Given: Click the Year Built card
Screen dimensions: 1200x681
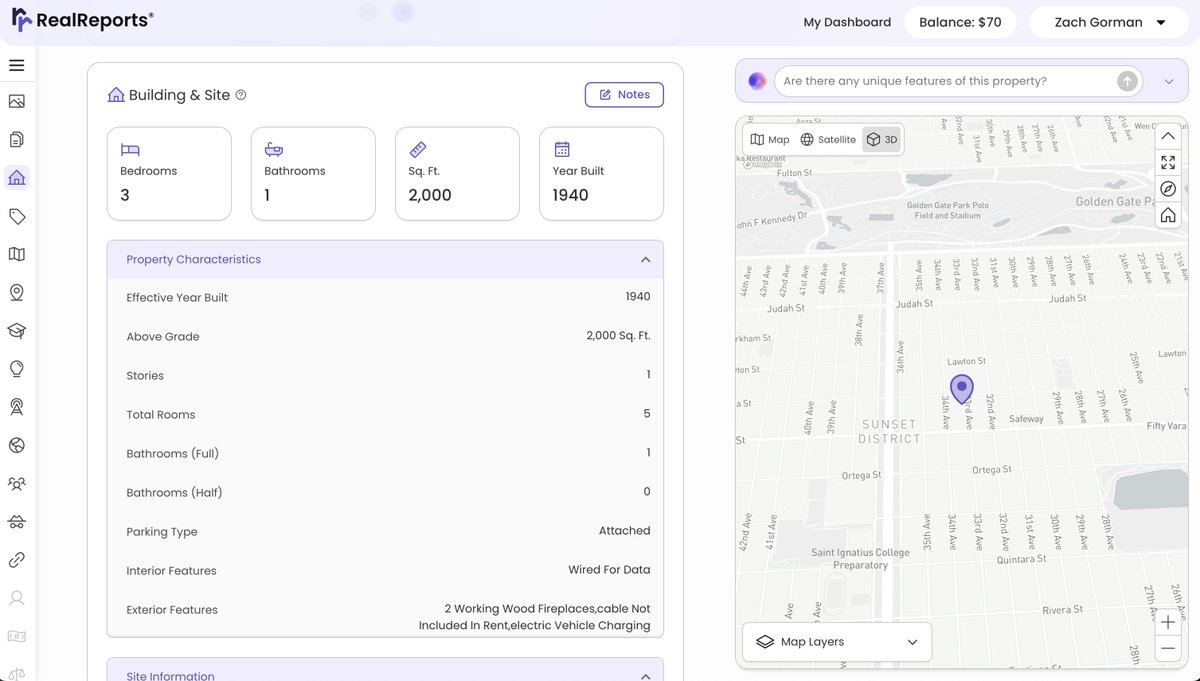Looking at the screenshot, I should pyautogui.click(x=601, y=174).
